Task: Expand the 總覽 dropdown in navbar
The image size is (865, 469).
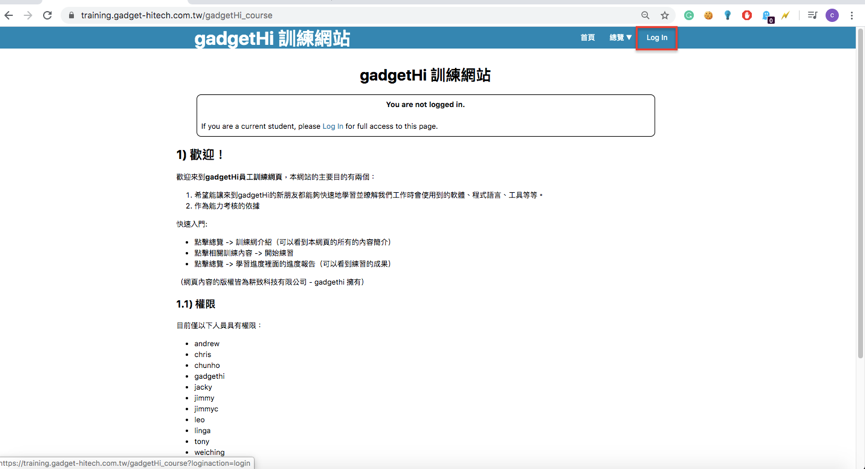Action: 620,38
